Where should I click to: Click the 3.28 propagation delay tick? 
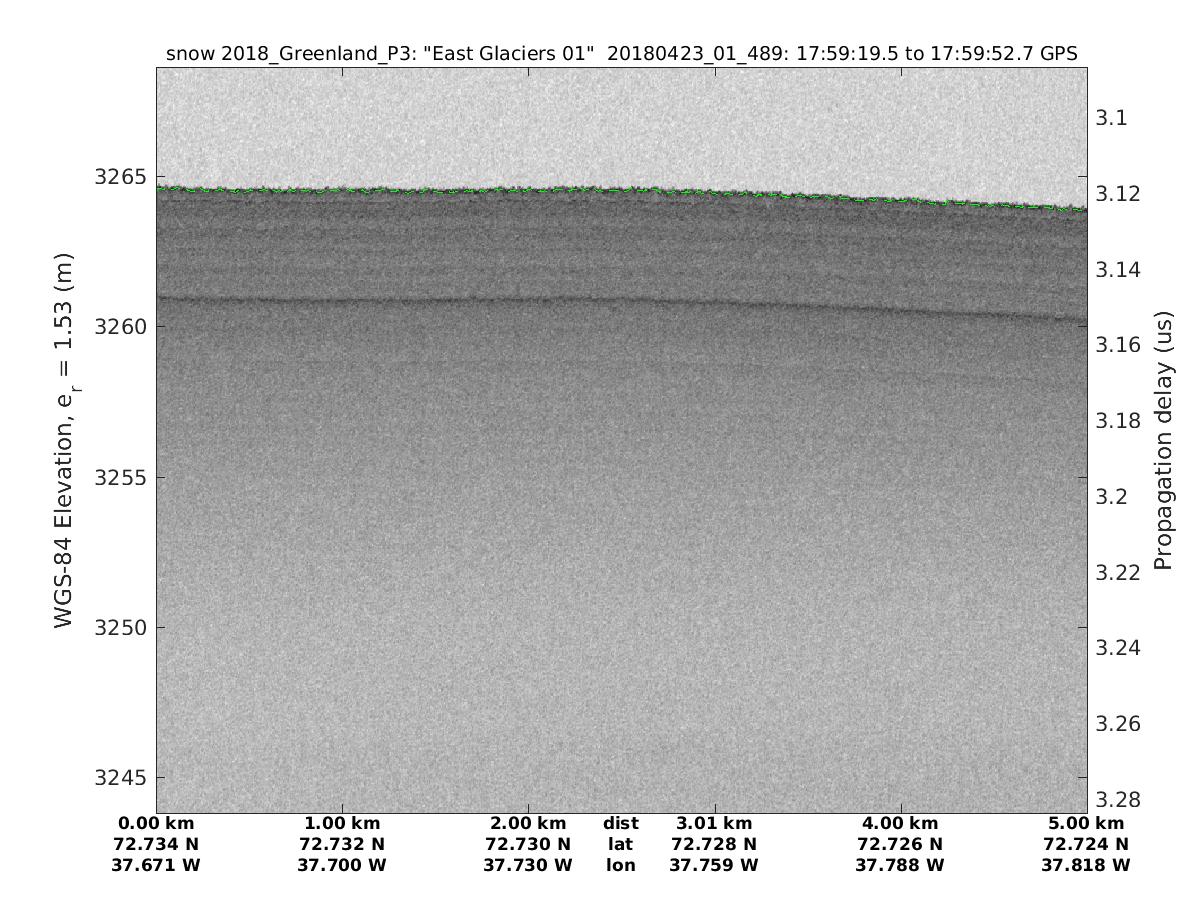[1119, 799]
